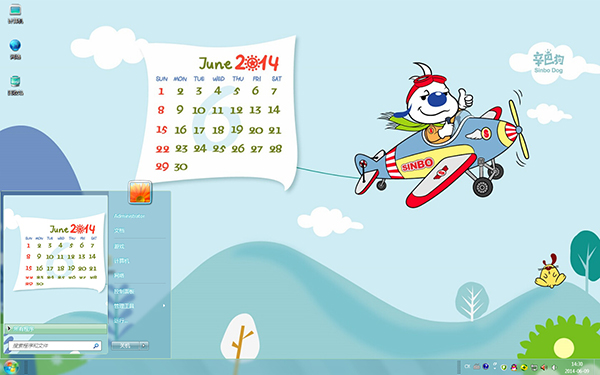Screen dimensions: 600x375
Task: Open Control Panel in the Start menu
Action: coord(124,292)
